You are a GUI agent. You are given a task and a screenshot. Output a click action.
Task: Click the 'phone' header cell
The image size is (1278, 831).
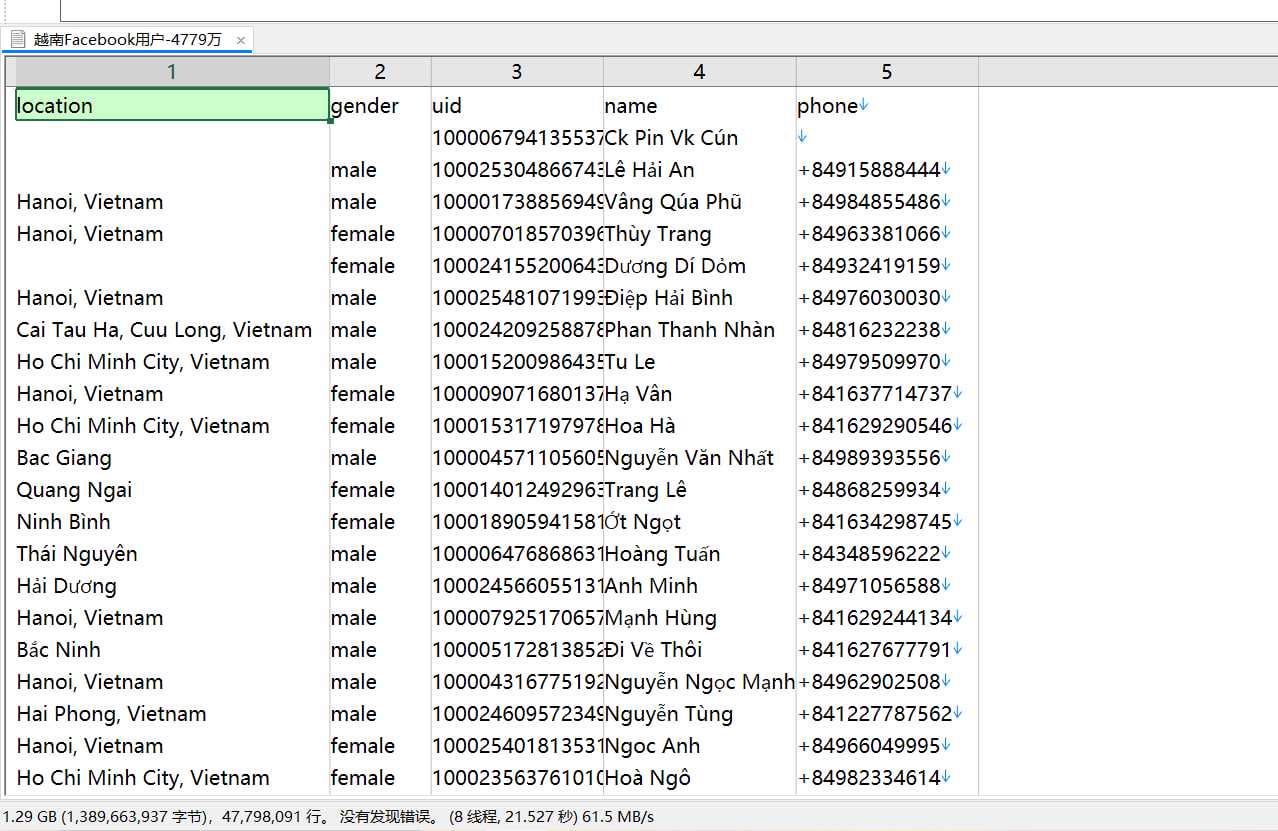887,106
